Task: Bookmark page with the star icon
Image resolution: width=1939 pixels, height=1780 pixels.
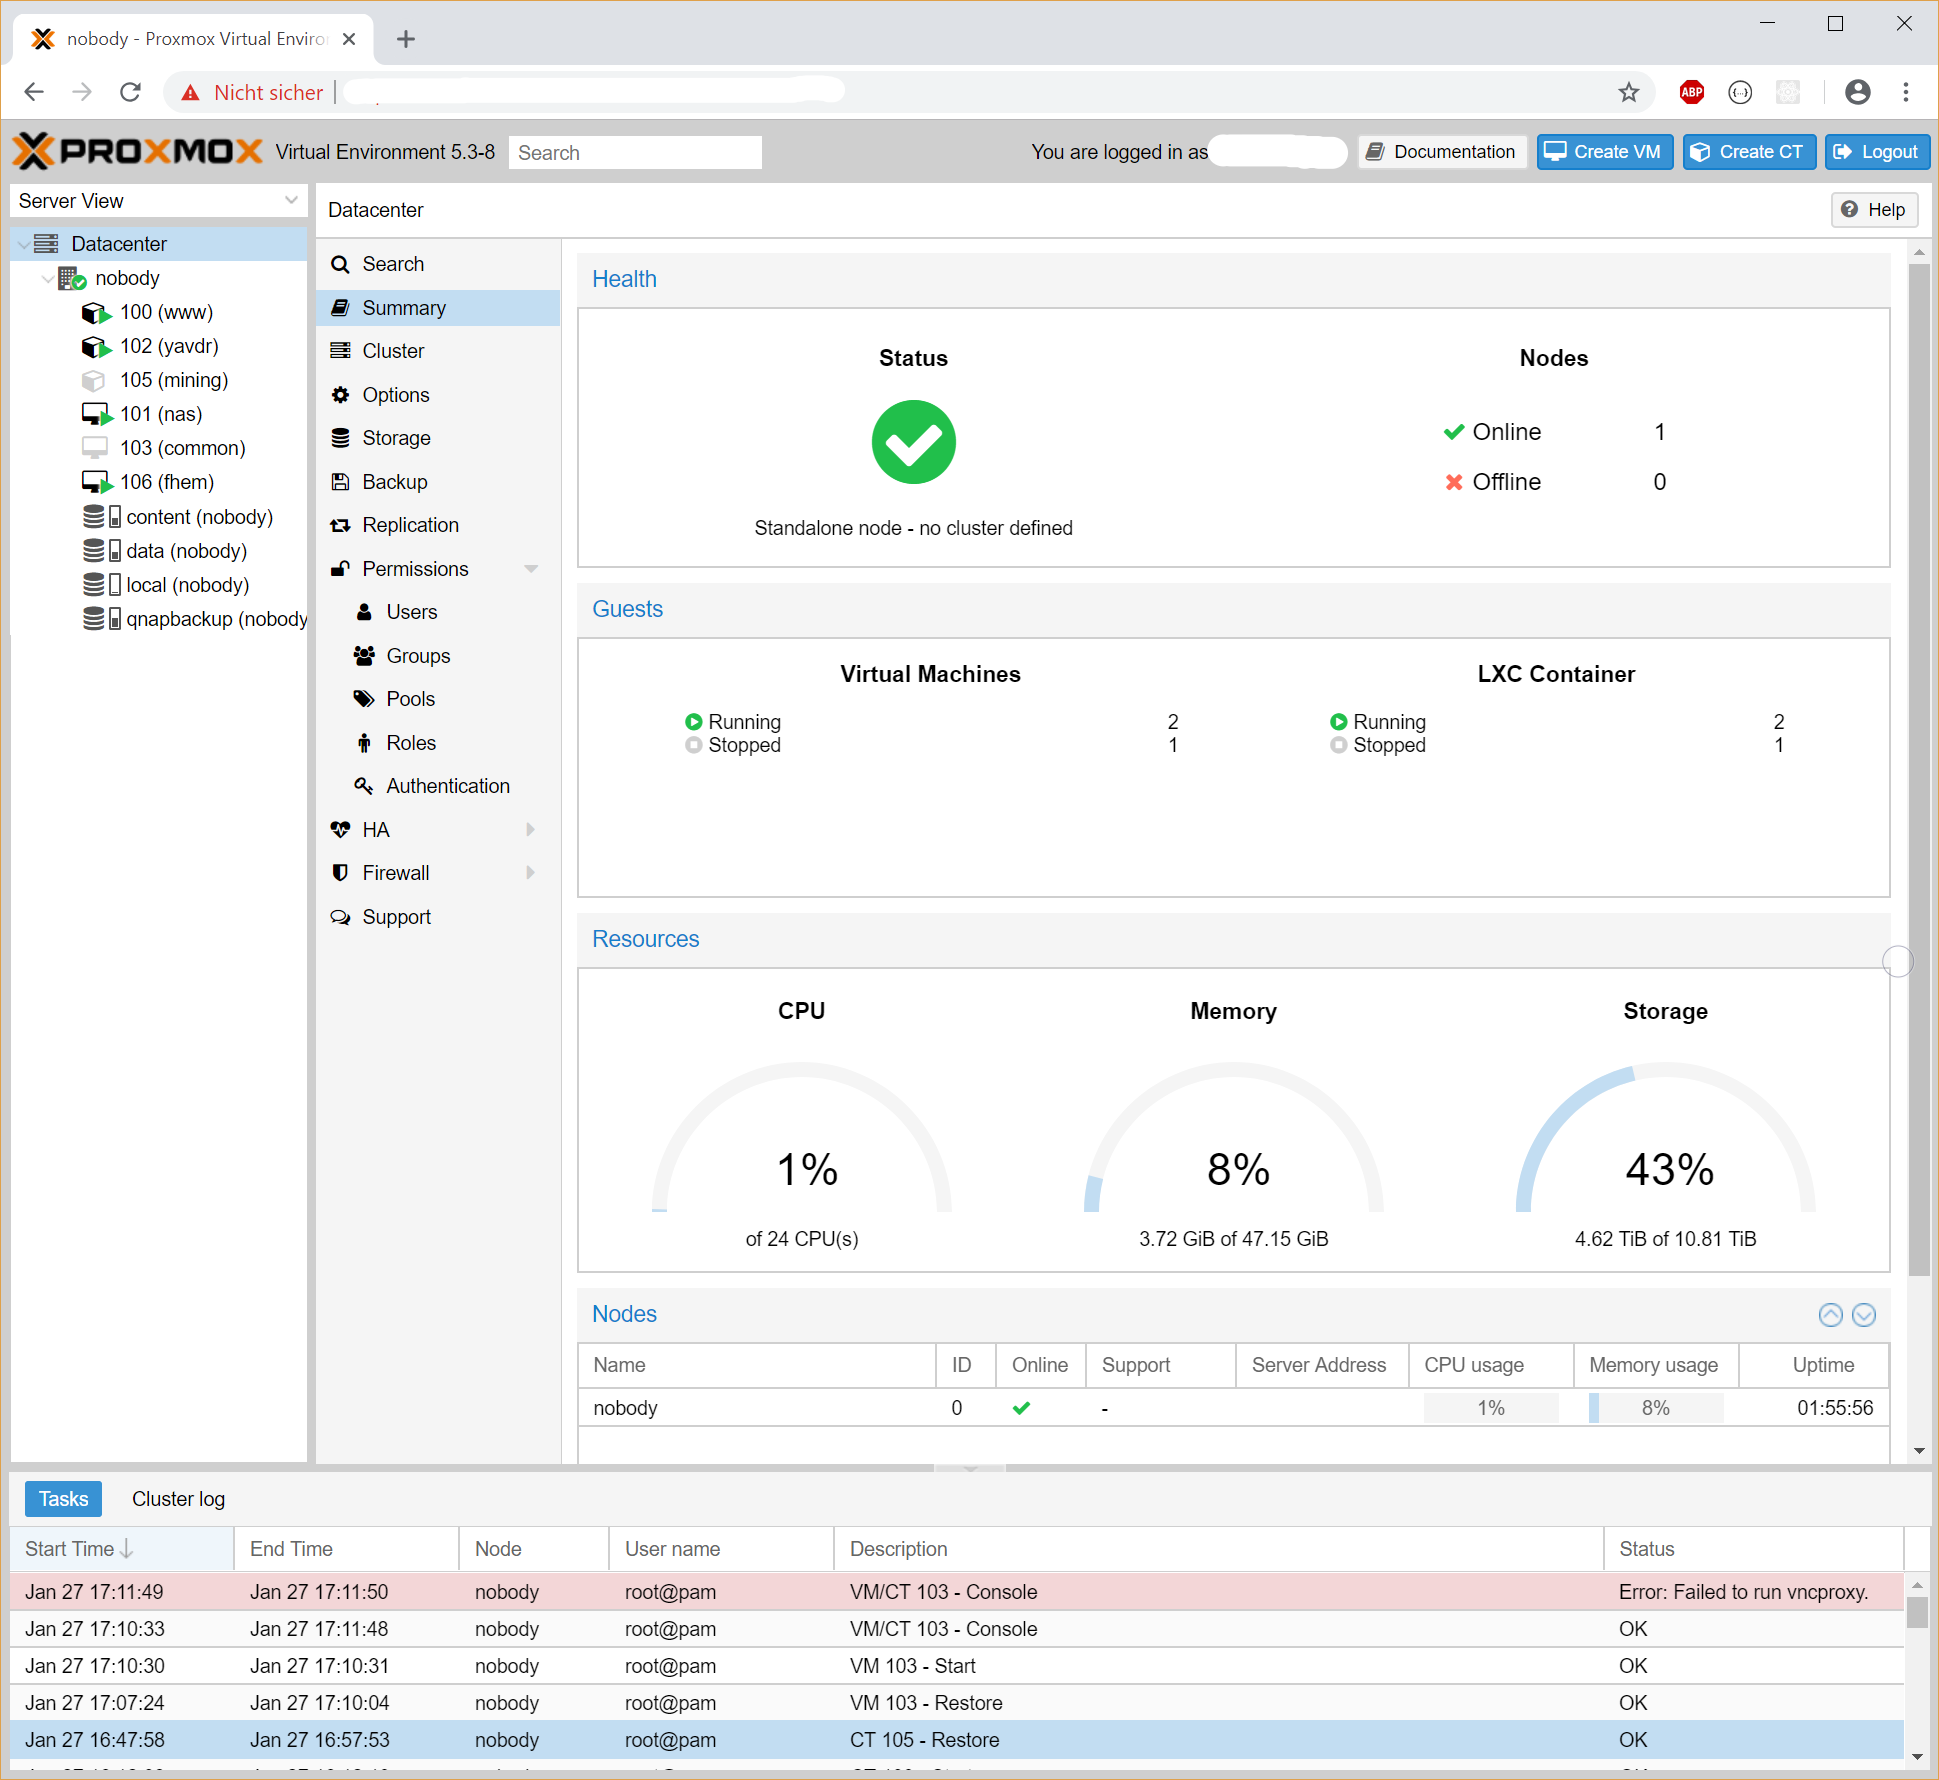Action: point(1629,92)
